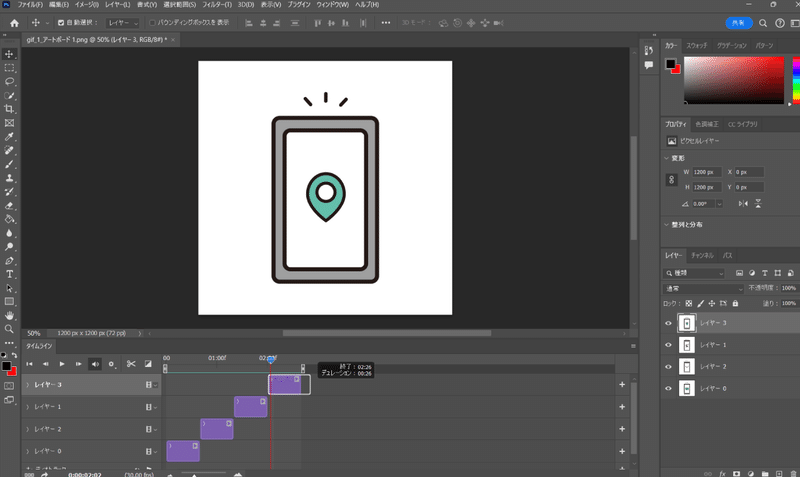Click the scissors split-clip icon in timeline
The height and width of the screenshot is (477, 800).
(x=131, y=364)
